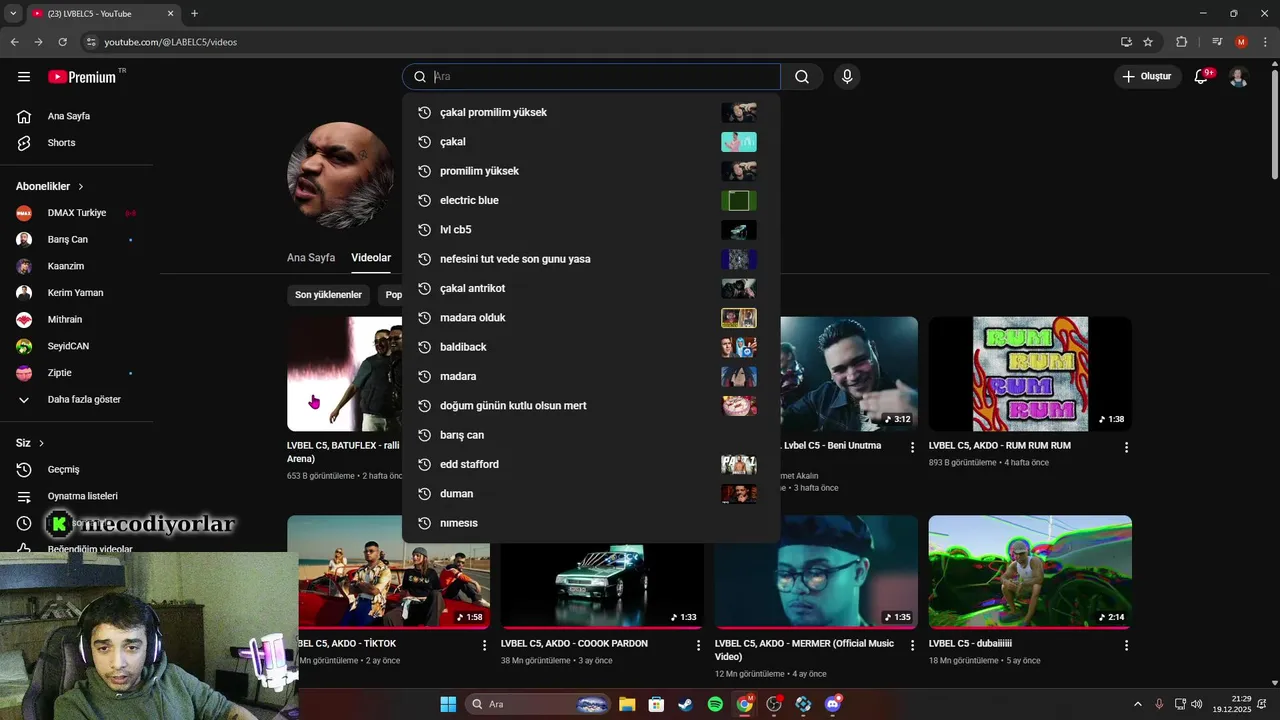Open the YouTube hamburger guide menu

coord(24,77)
